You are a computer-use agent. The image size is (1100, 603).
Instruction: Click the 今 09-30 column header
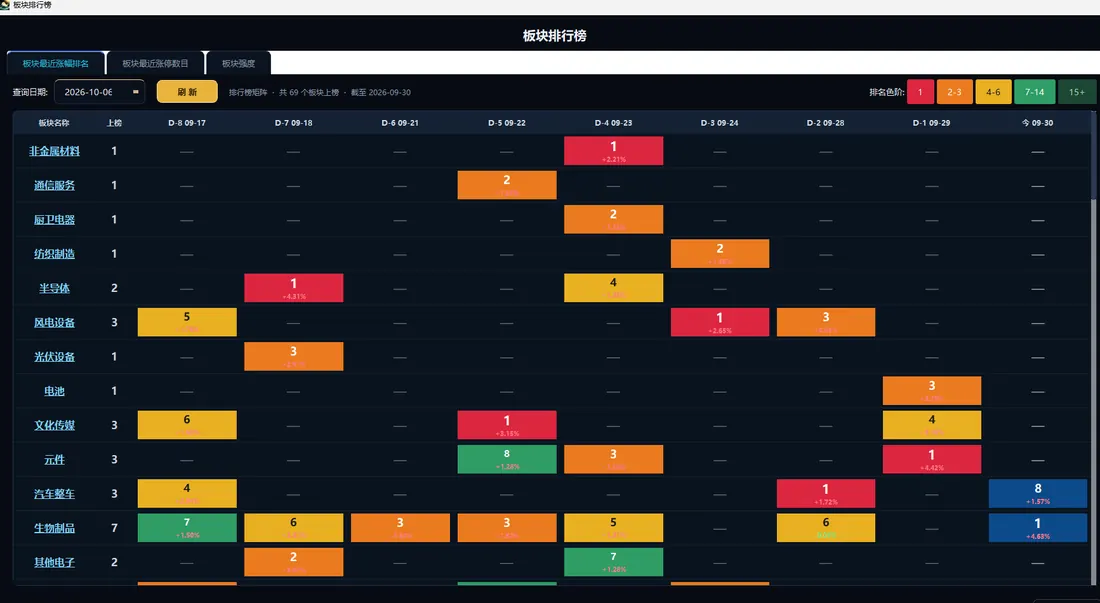pyautogui.click(x=1038, y=123)
